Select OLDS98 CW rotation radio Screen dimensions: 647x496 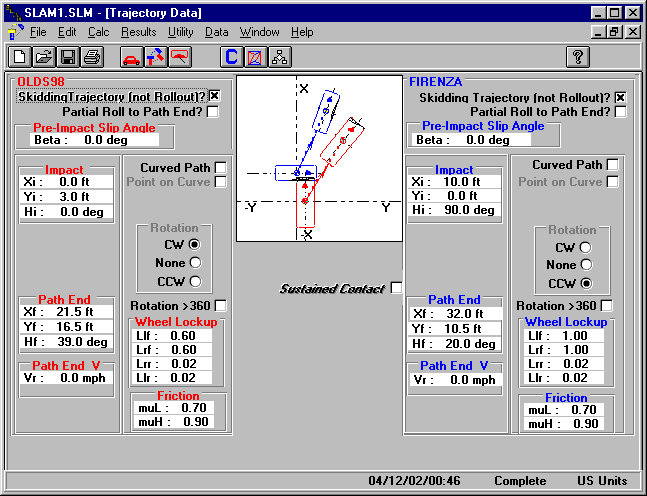(195, 244)
